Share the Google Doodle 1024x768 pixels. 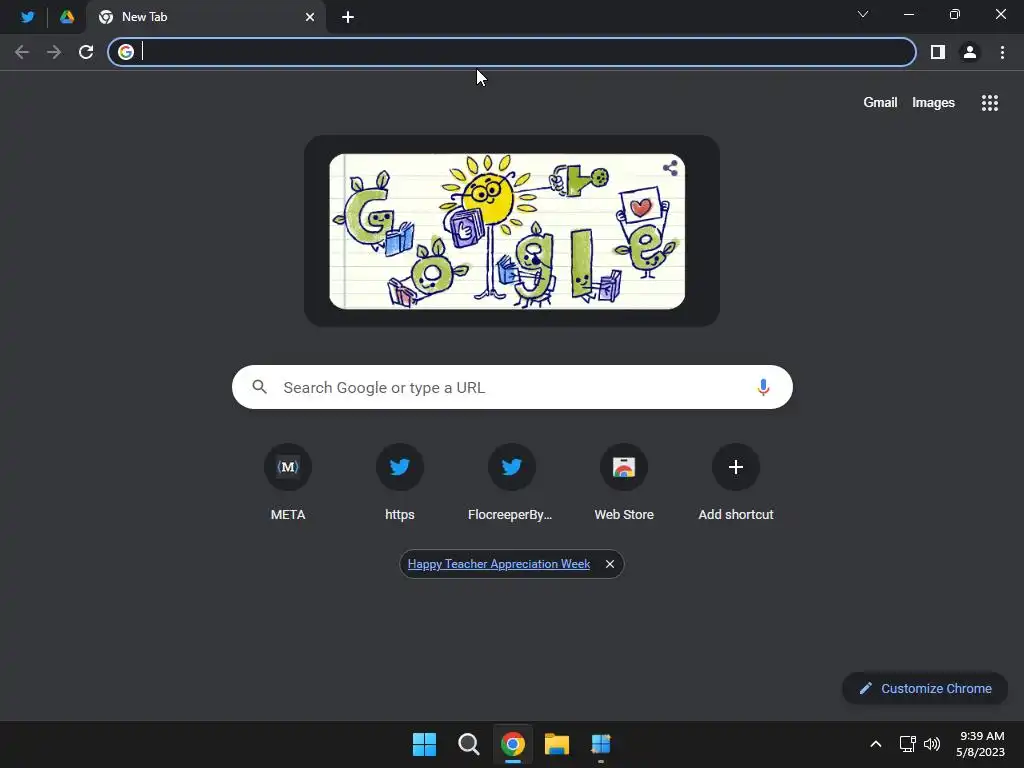pyautogui.click(x=670, y=168)
